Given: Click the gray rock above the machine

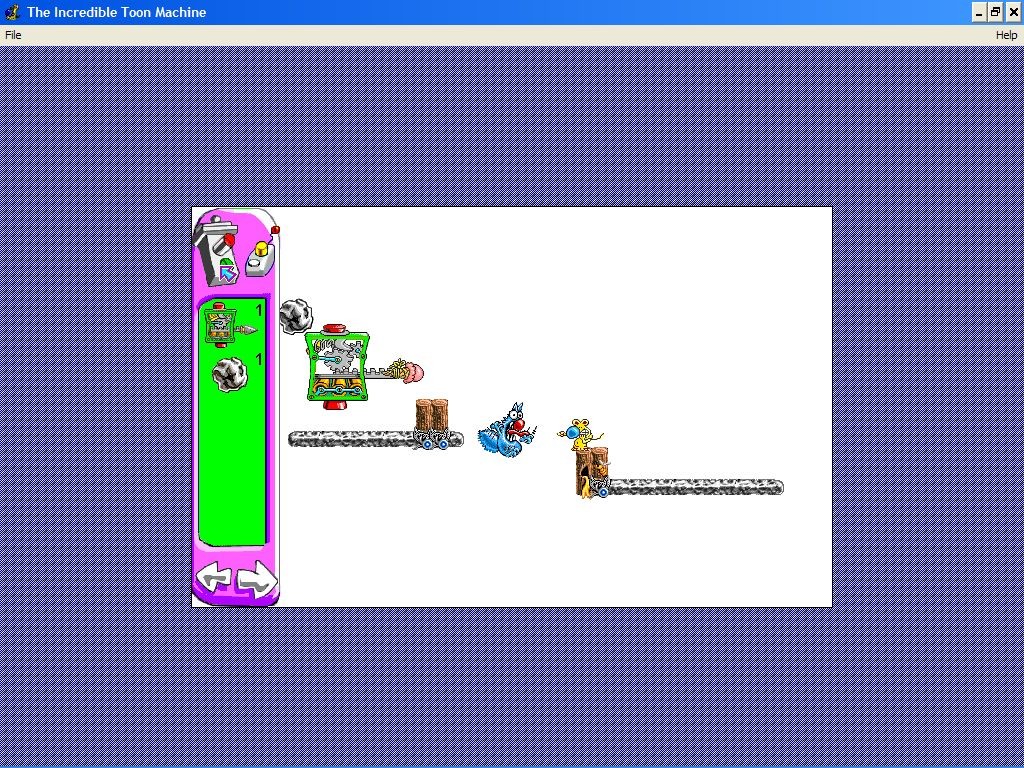Looking at the screenshot, I should point(296,317).
